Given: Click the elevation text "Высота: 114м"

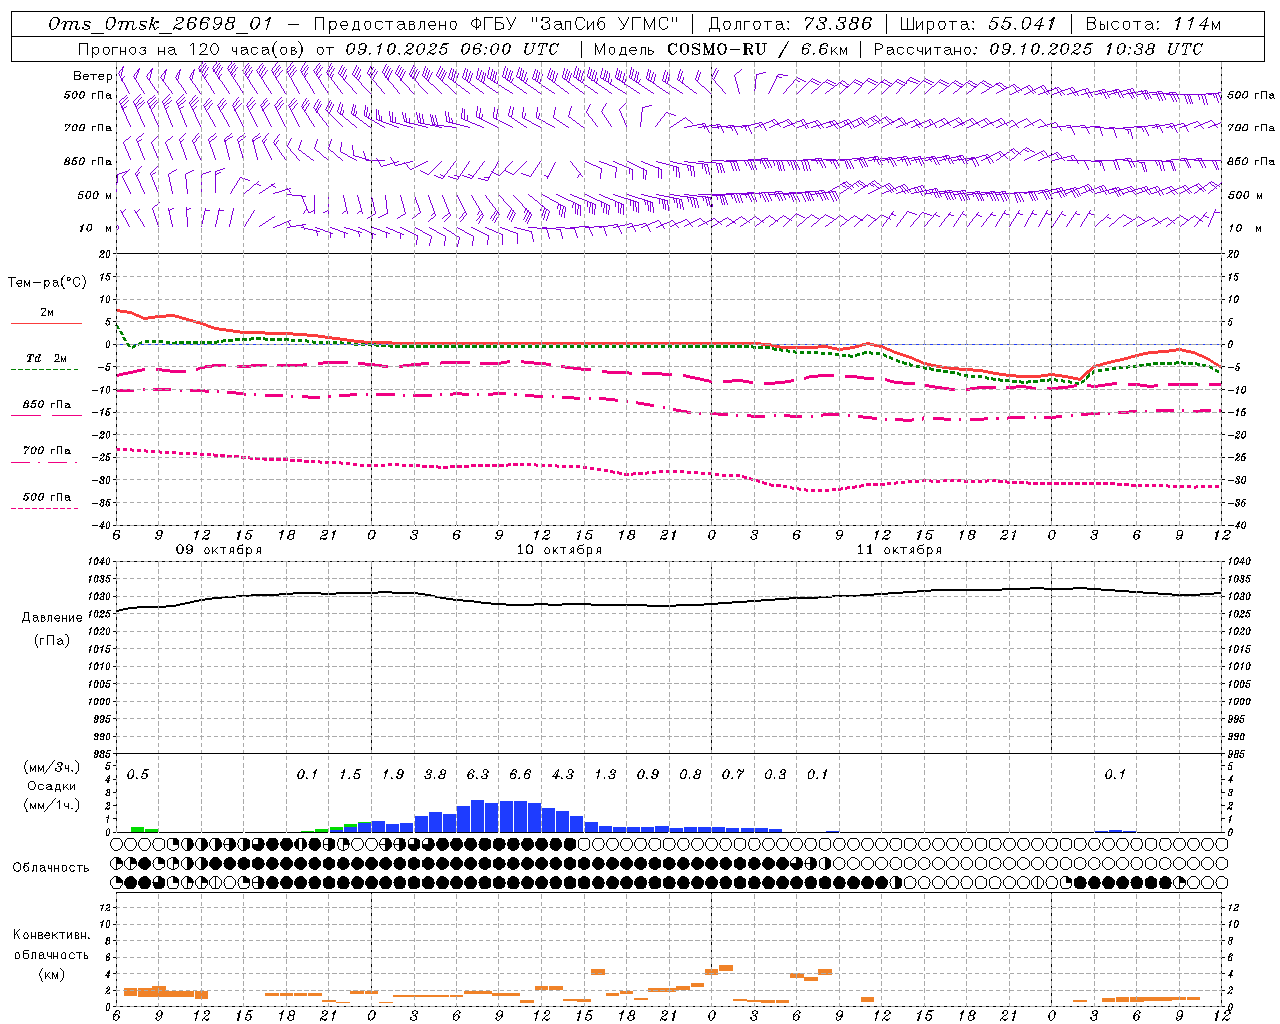Looking at the screenshot, I should click(x=1153, y=24).
